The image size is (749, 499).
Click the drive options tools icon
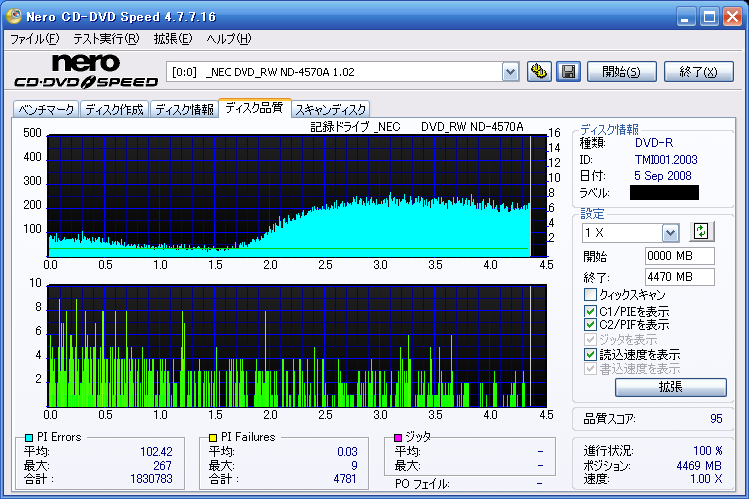coord(539,72)
